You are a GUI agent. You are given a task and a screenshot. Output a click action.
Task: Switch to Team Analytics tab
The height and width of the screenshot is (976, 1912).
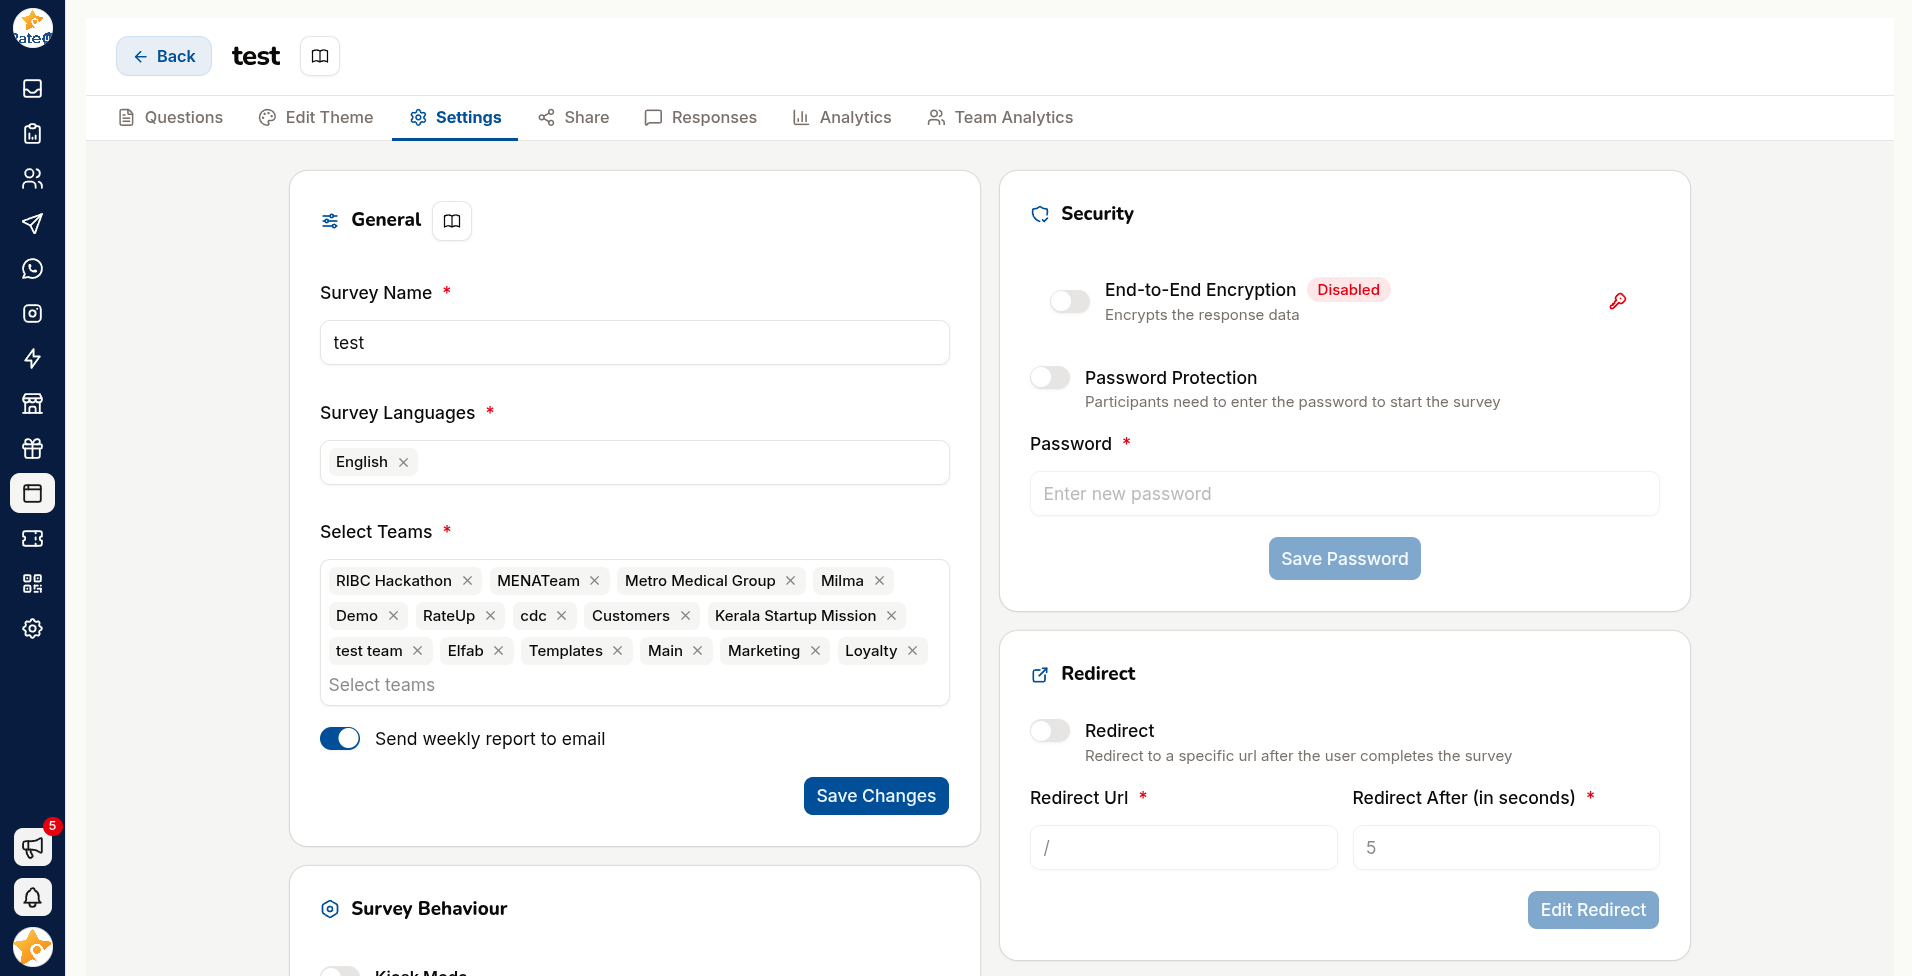click(x=1000, y=117)
